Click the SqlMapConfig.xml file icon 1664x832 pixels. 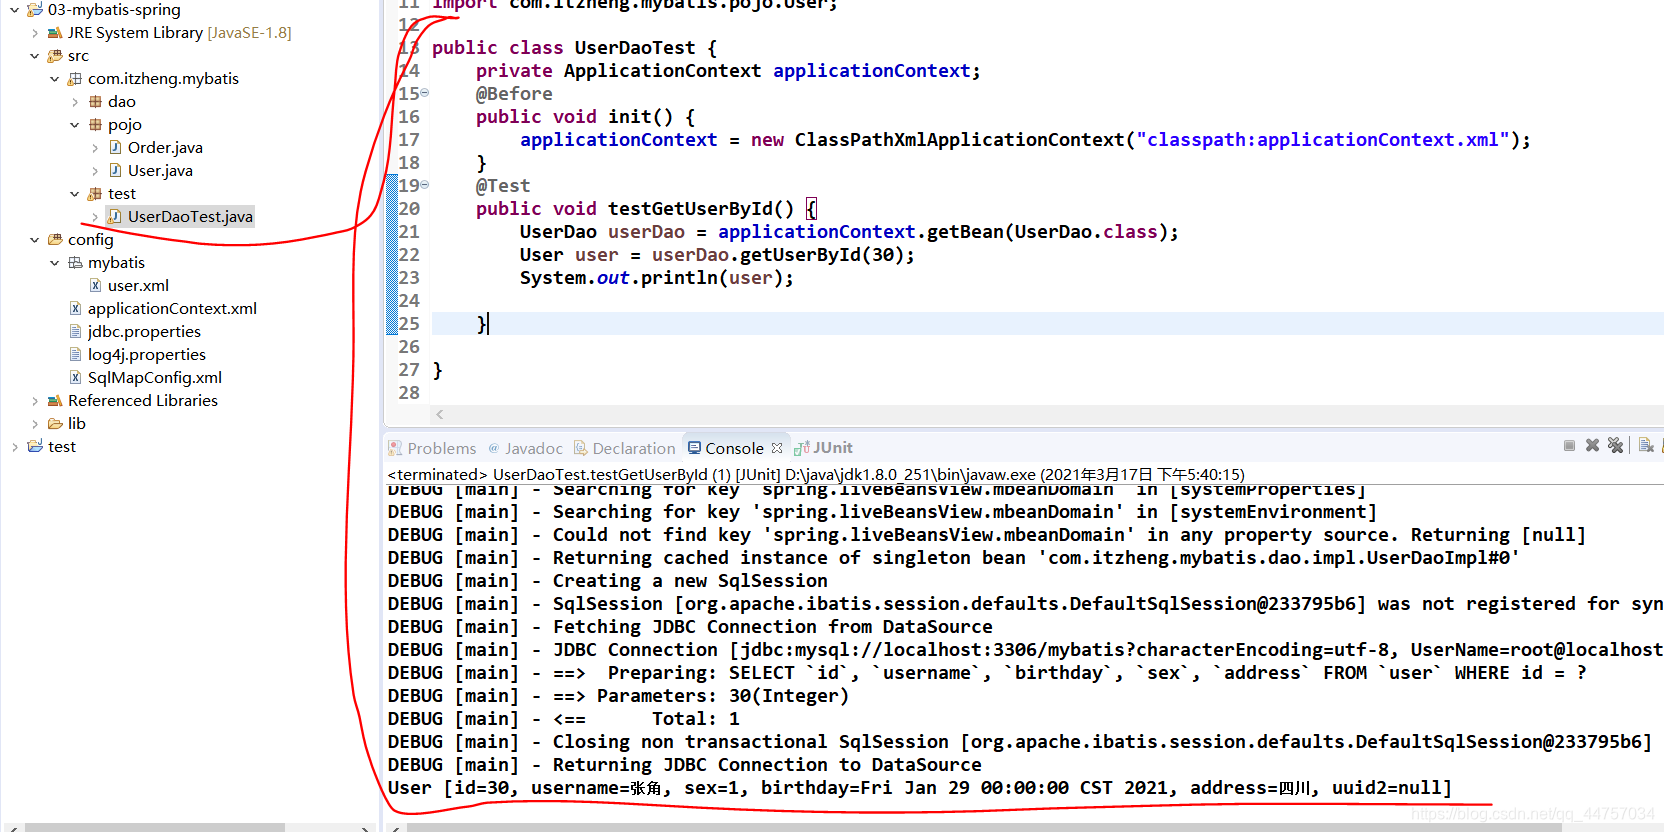coord(75,377)
